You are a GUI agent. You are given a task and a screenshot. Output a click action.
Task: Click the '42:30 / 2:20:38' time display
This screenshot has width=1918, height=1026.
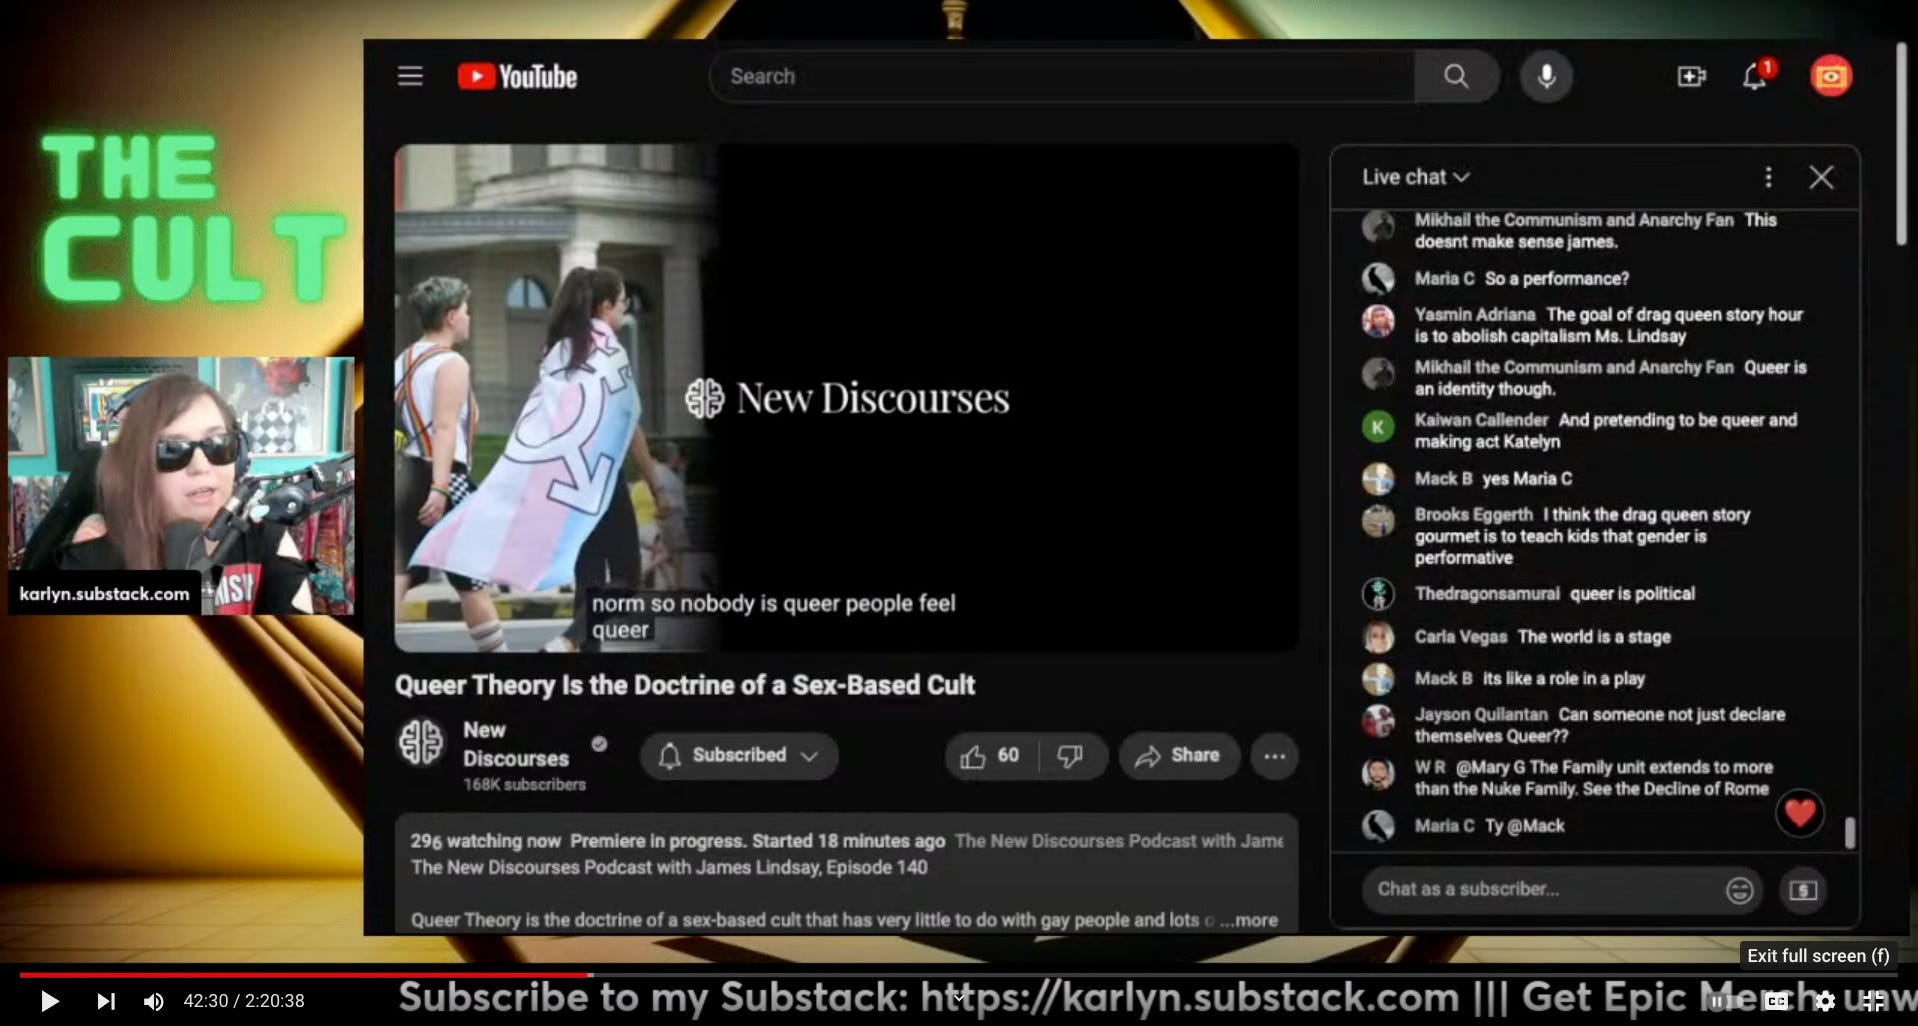pyautogui.click(x=244, y=1001)
